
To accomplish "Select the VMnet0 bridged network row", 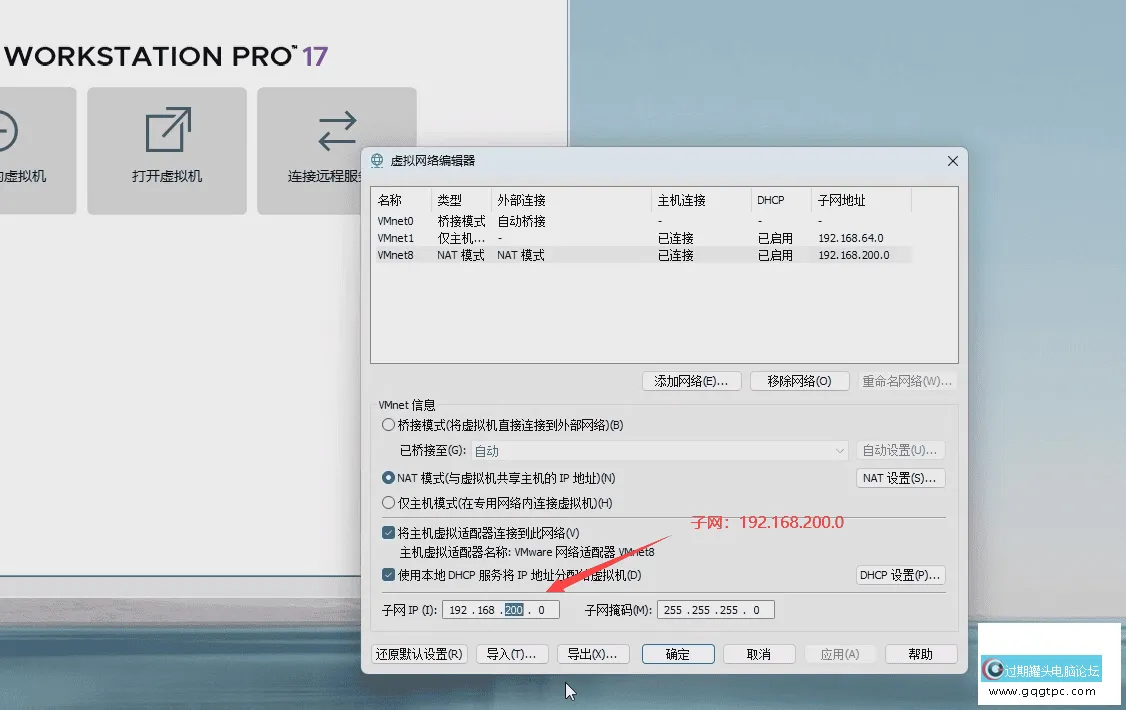I will click(x=450, y=221).
